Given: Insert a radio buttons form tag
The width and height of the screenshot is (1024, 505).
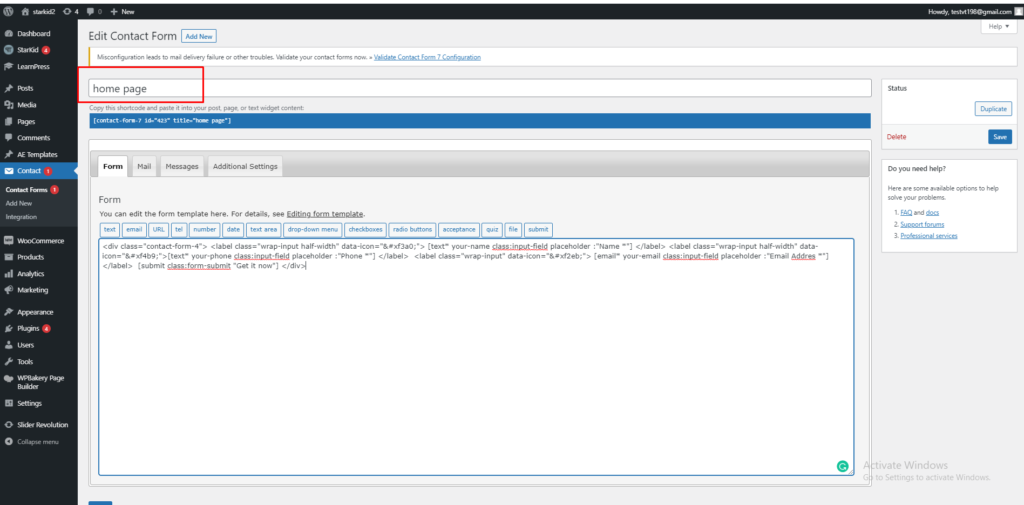Looking at the screenshot, I should point(411,229).
